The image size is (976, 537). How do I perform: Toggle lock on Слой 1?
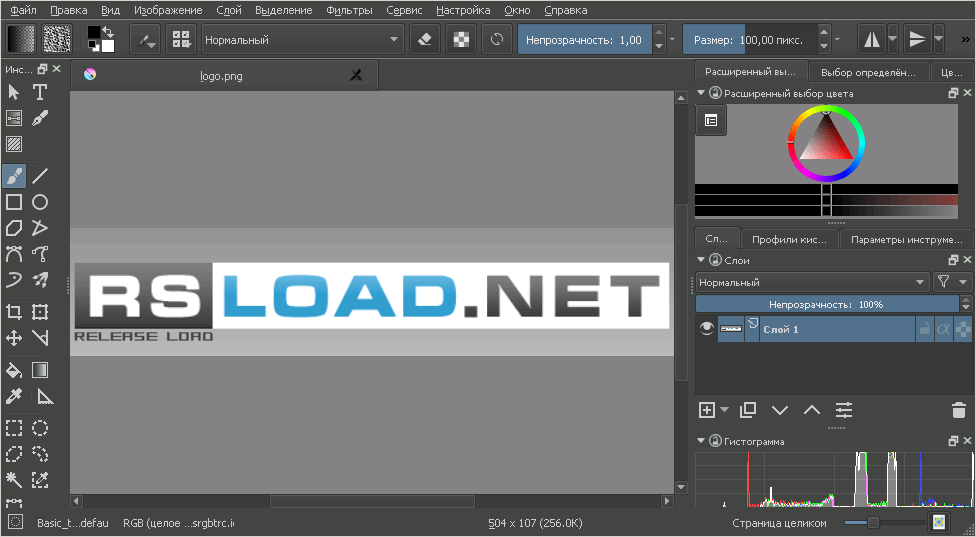[x=924, y=329]
